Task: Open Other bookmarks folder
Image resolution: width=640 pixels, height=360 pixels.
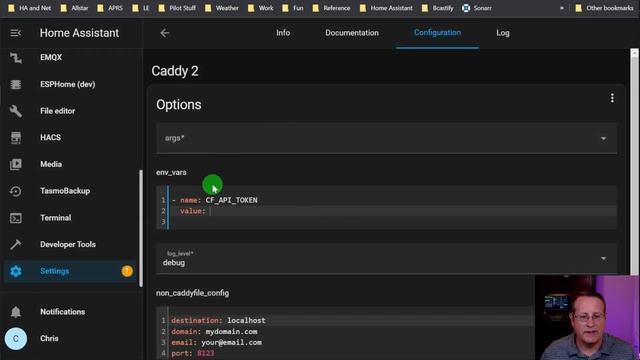Action: tap(604, 8)
